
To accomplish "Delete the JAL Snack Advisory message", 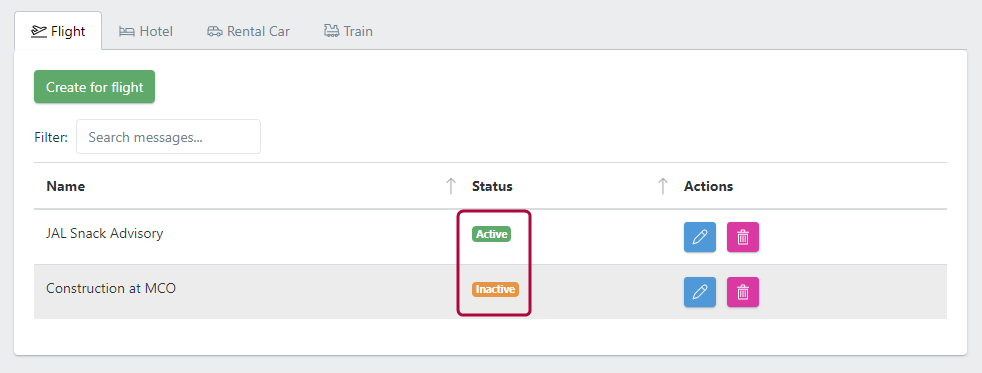I will 743,237.
